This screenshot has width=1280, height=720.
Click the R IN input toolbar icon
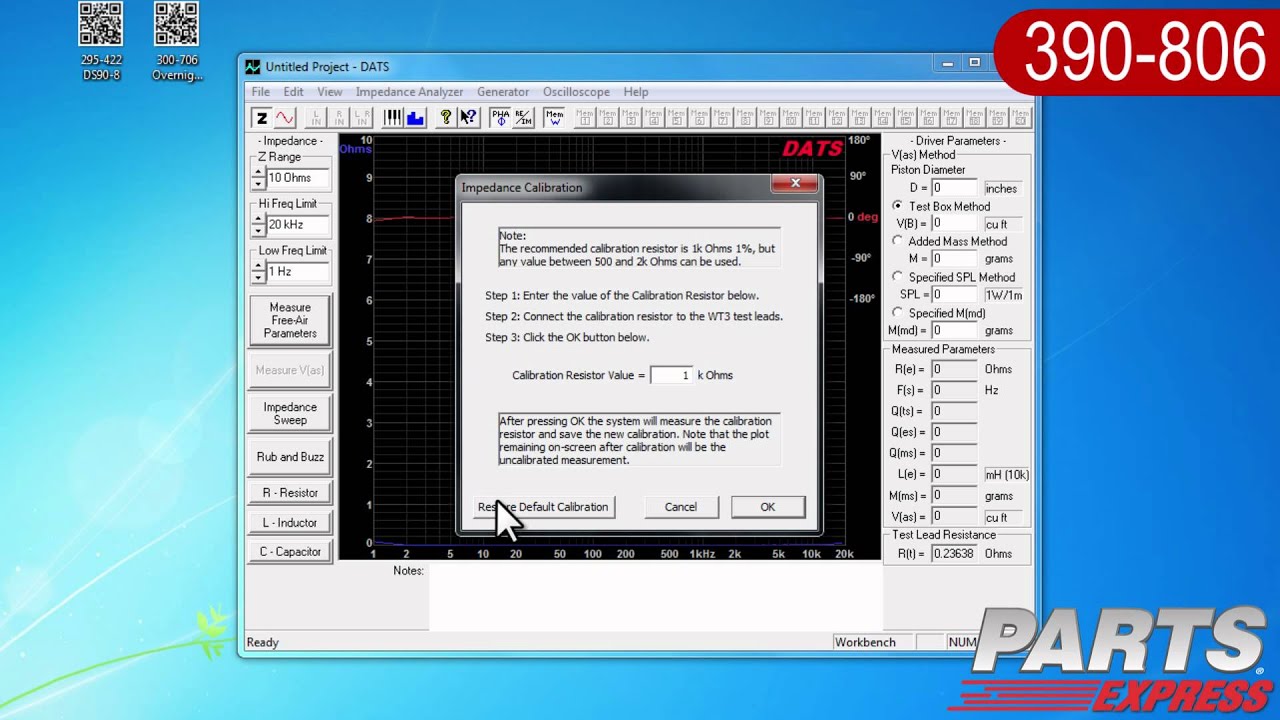[x=340, y=118]
